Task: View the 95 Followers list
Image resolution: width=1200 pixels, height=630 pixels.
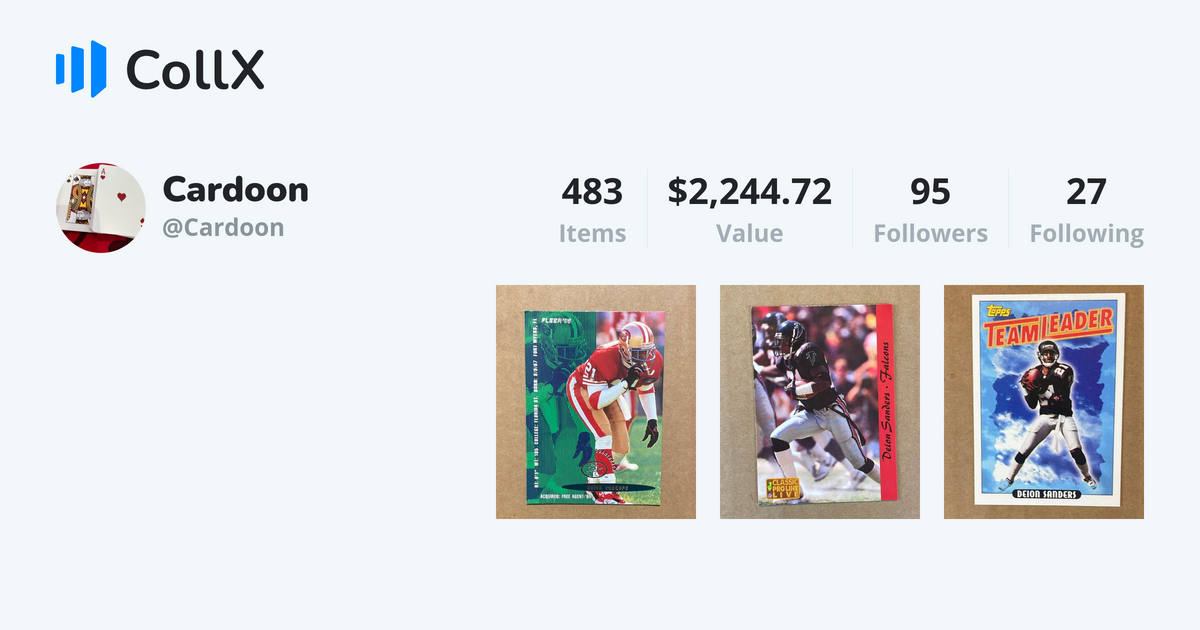Action: (x=930, y=191)
